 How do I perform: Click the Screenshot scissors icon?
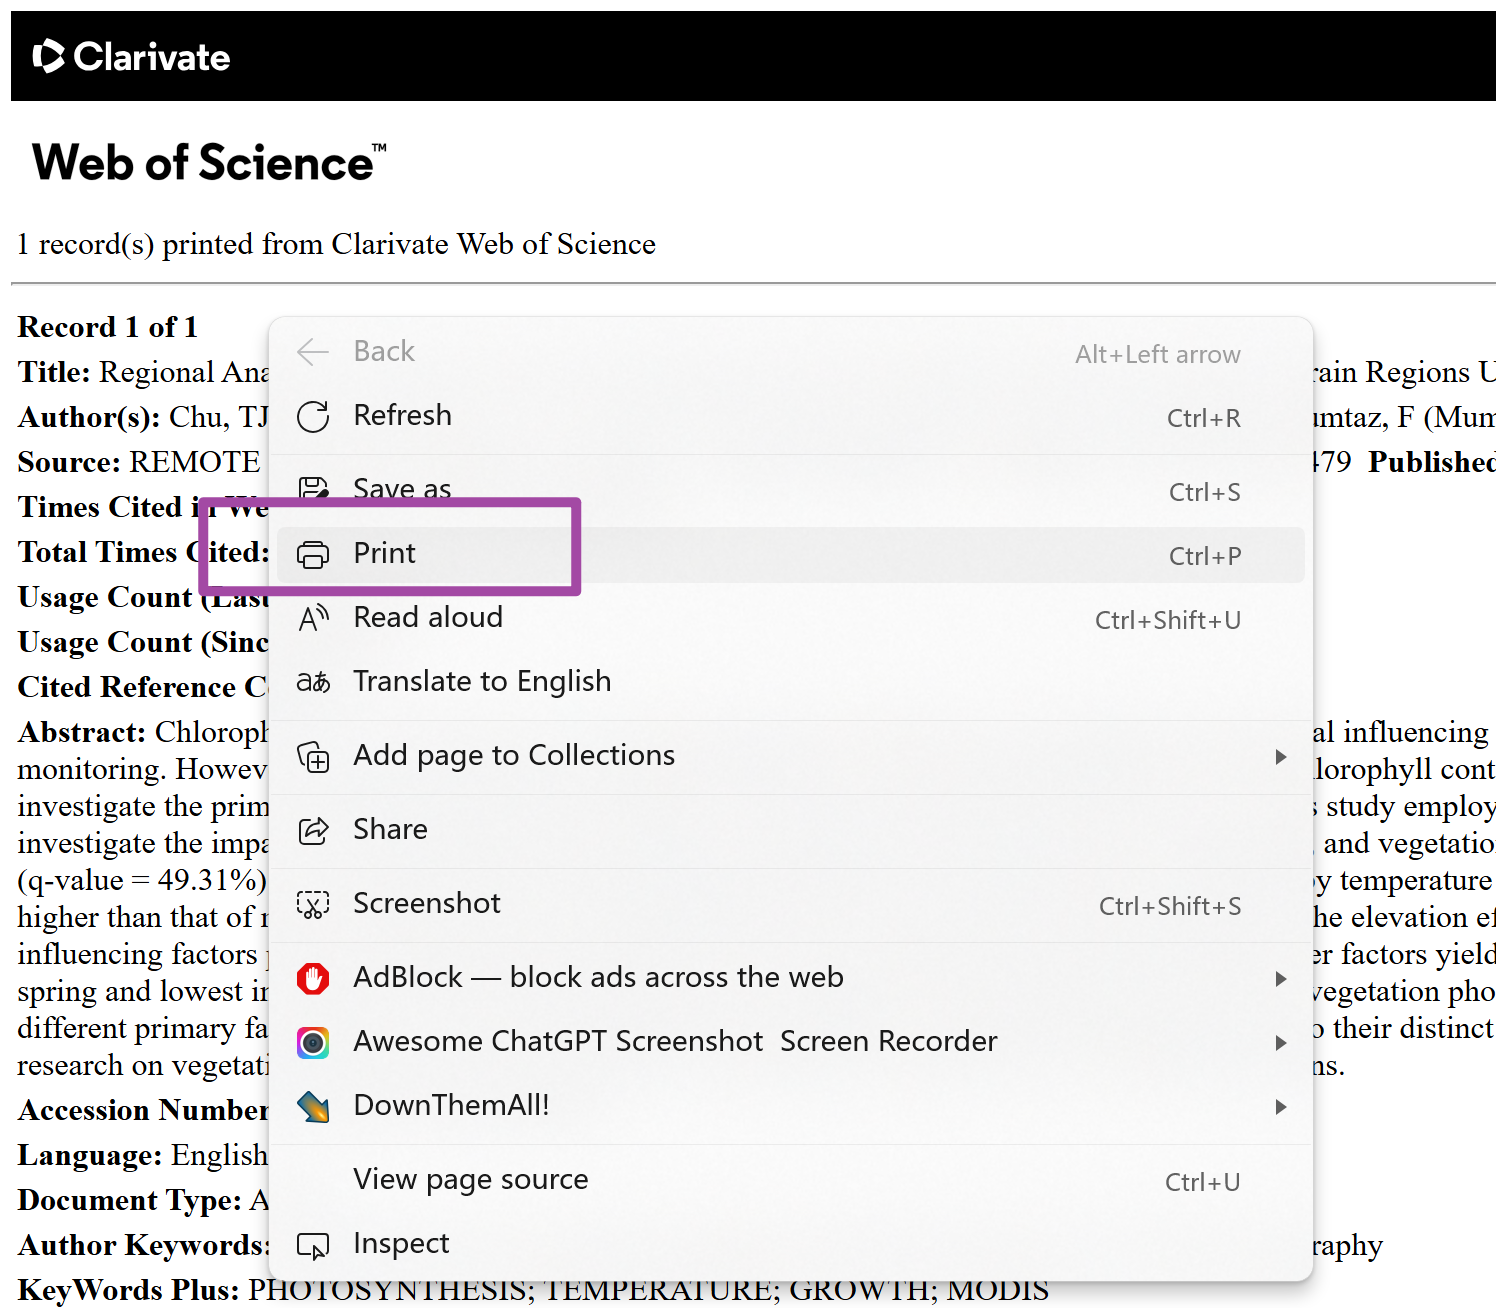click(x=313, y=904)
